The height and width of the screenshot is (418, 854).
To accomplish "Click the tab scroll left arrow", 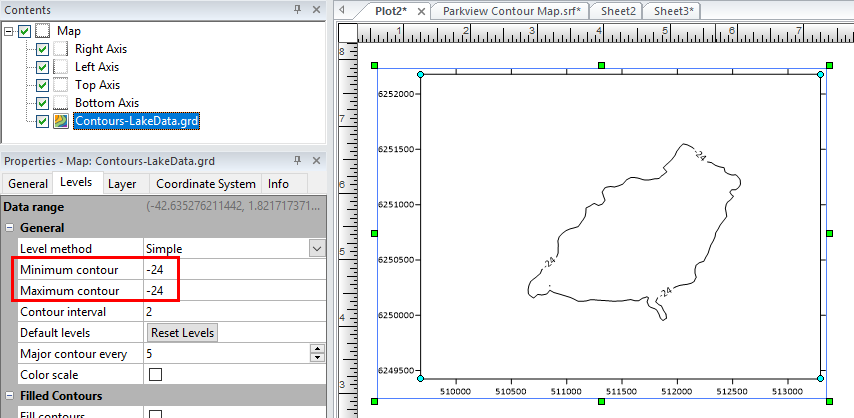I will (342, 9).
